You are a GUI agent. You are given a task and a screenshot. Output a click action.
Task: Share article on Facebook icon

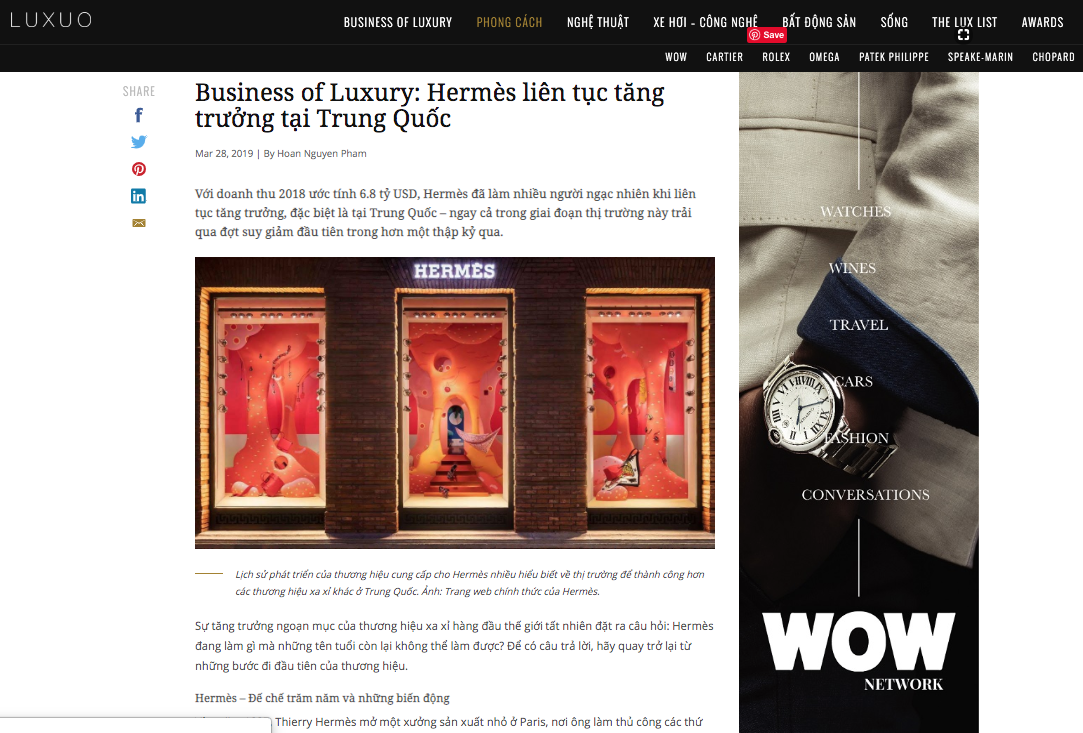pyautogui.click(x=139, y=115)
